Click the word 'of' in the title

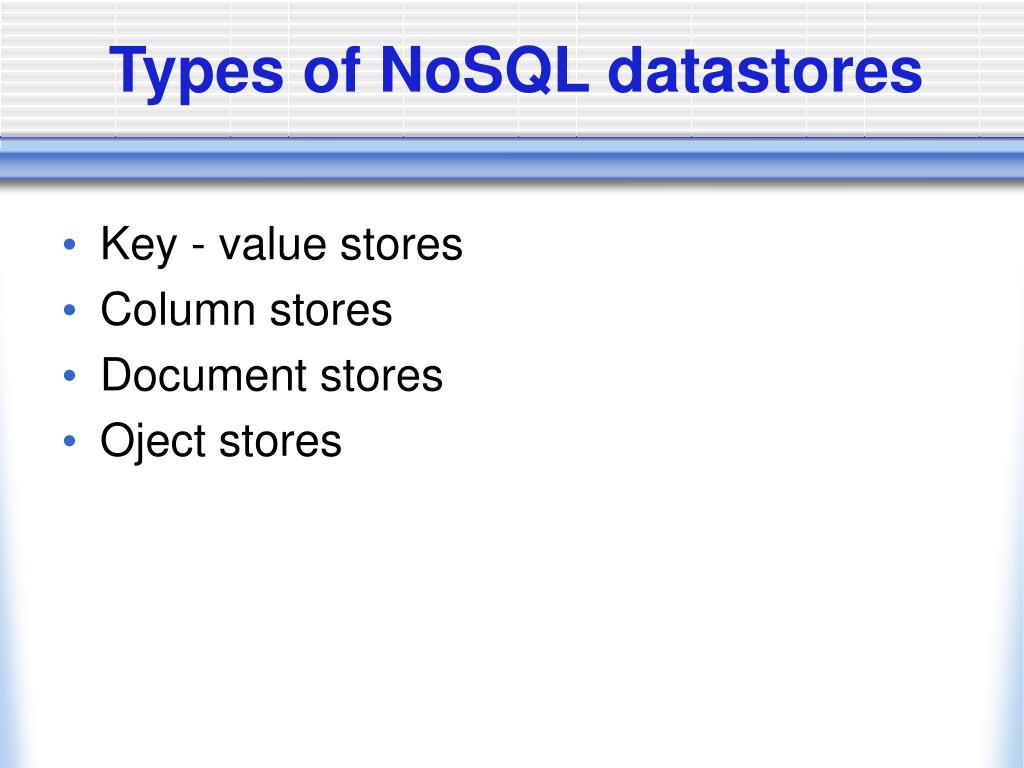click(x=332, y=70)
